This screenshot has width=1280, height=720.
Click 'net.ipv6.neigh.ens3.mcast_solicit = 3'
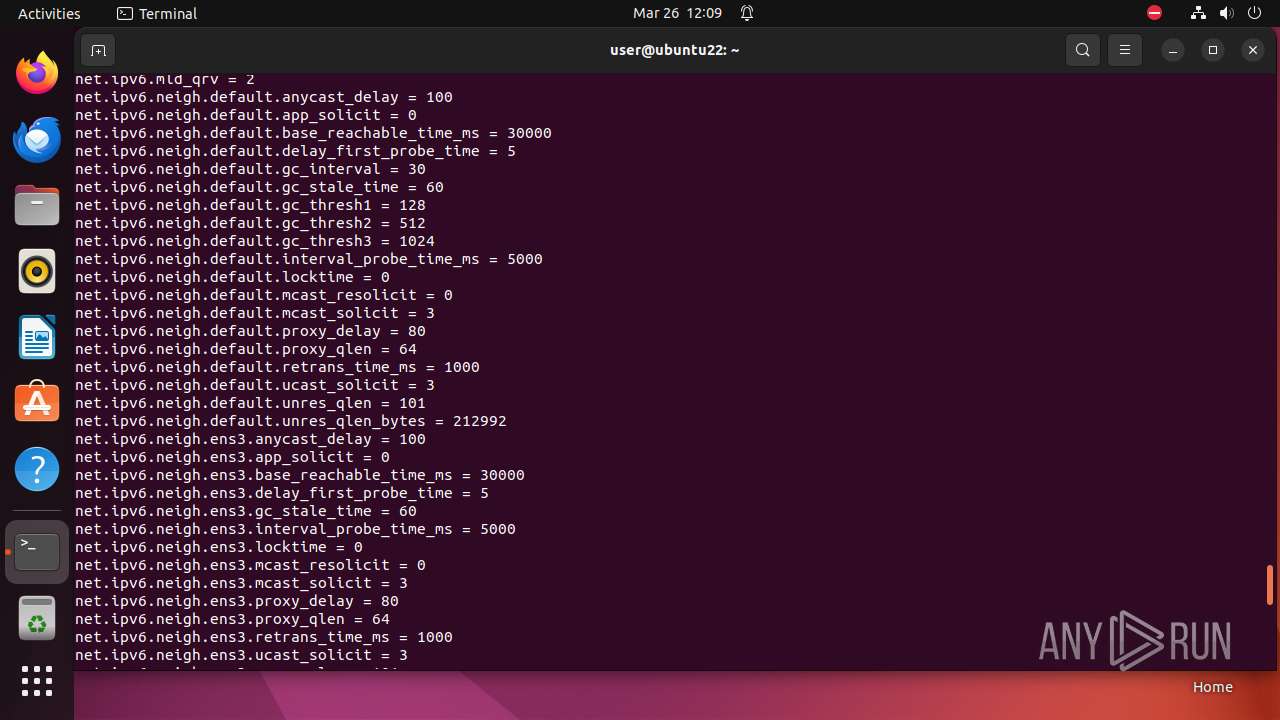[241, 583]
